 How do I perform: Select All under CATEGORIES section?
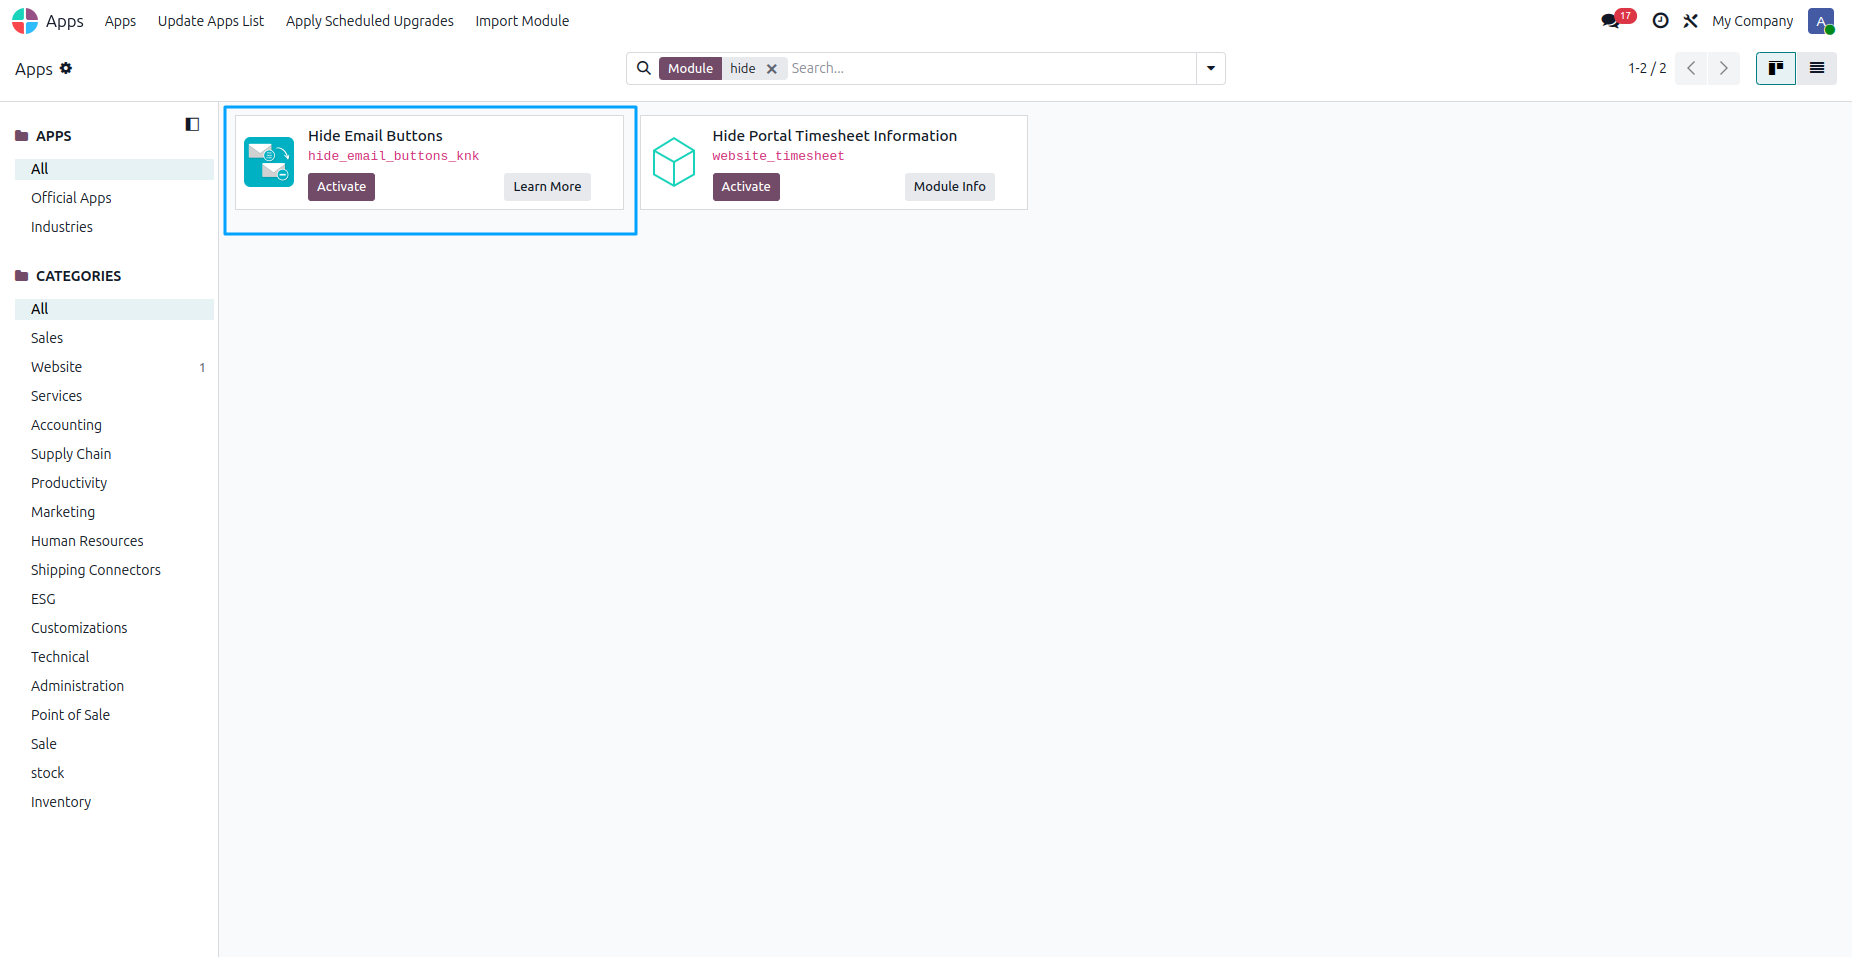coord(114,309)
